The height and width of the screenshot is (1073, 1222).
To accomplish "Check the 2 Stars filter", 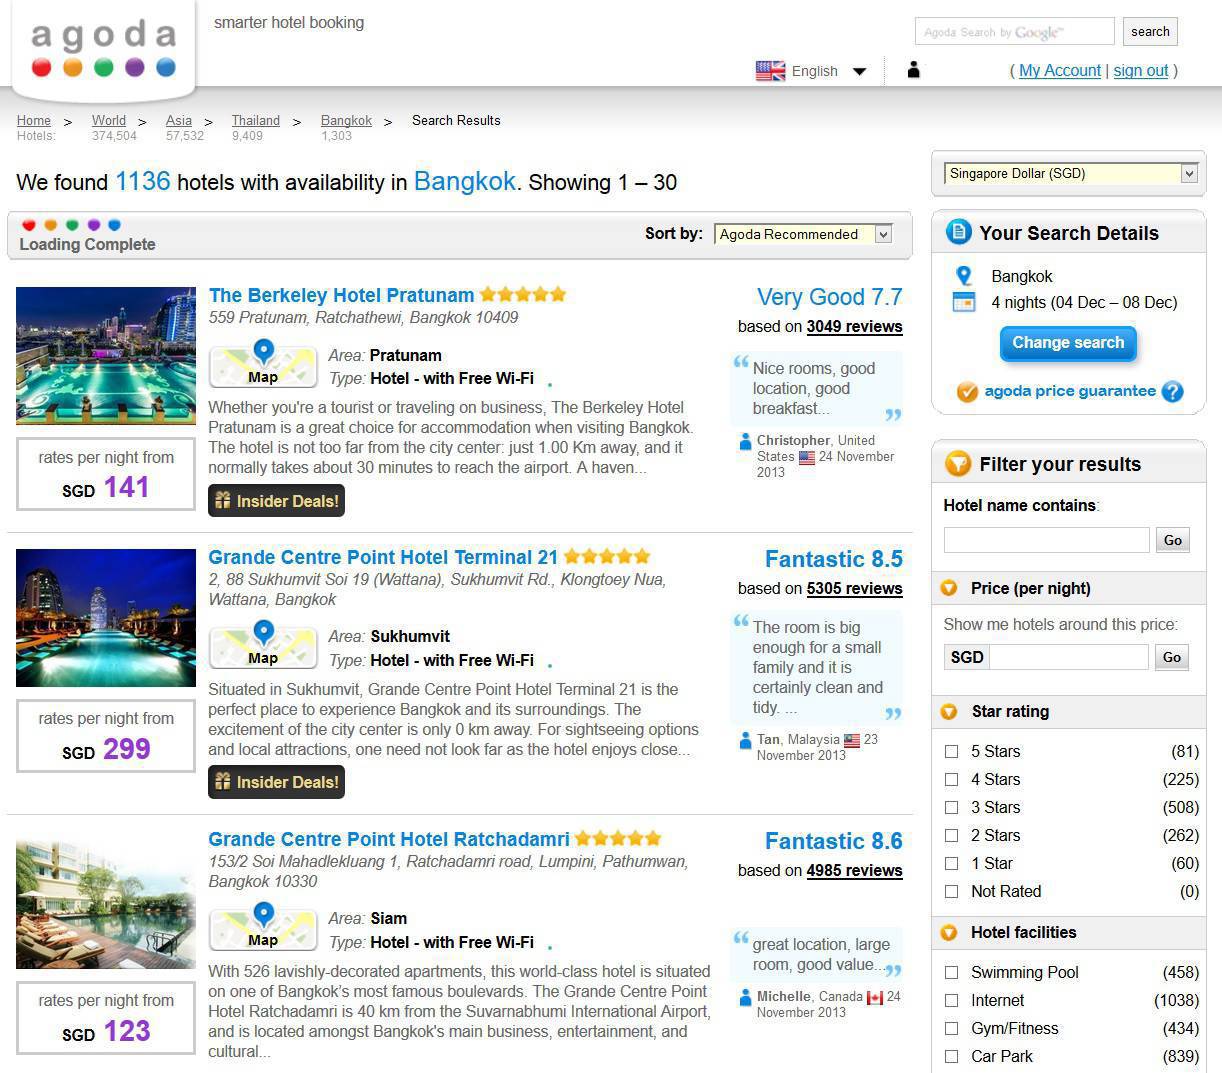I will click(952, 835).
